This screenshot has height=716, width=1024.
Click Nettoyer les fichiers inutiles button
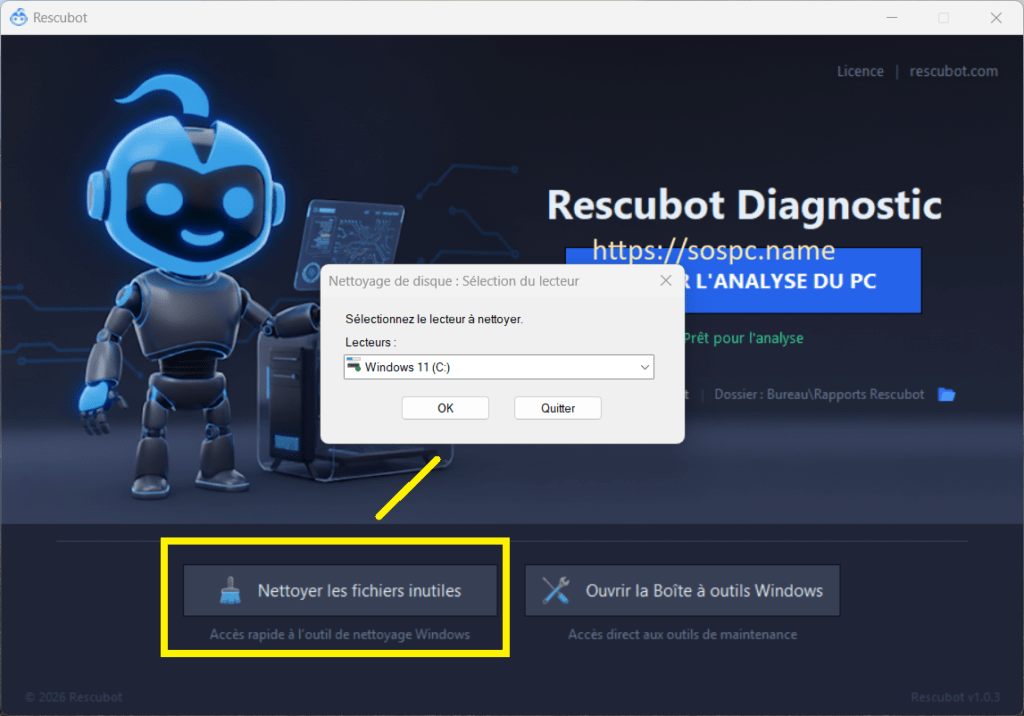tap(340, 591)
